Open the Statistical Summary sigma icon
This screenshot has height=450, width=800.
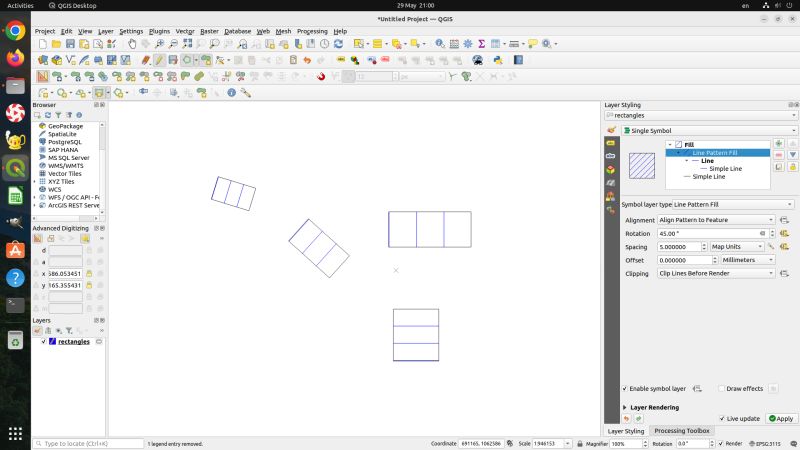click(481, 44)
